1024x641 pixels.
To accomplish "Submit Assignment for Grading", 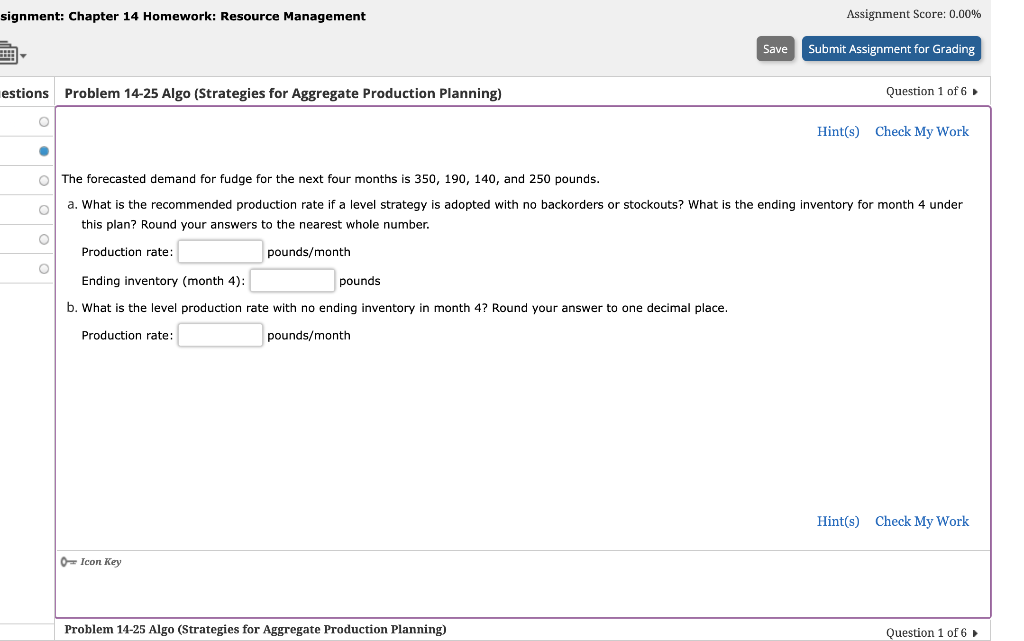I will pos(891,48).
